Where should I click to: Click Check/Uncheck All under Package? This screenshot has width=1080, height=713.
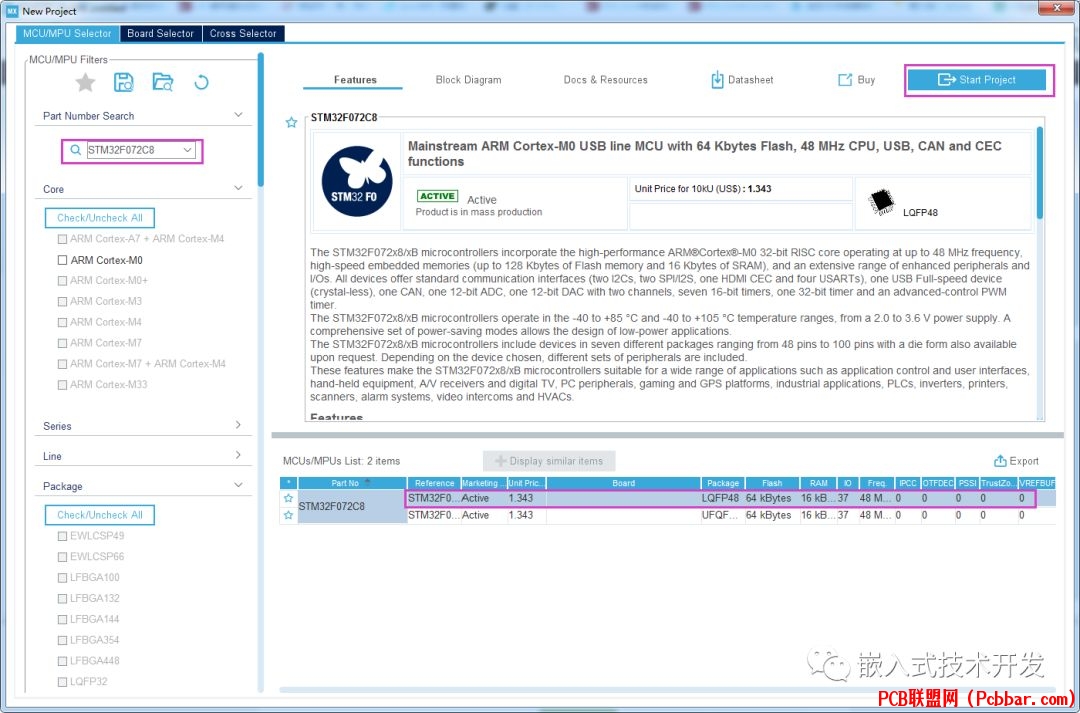[100, 515]
